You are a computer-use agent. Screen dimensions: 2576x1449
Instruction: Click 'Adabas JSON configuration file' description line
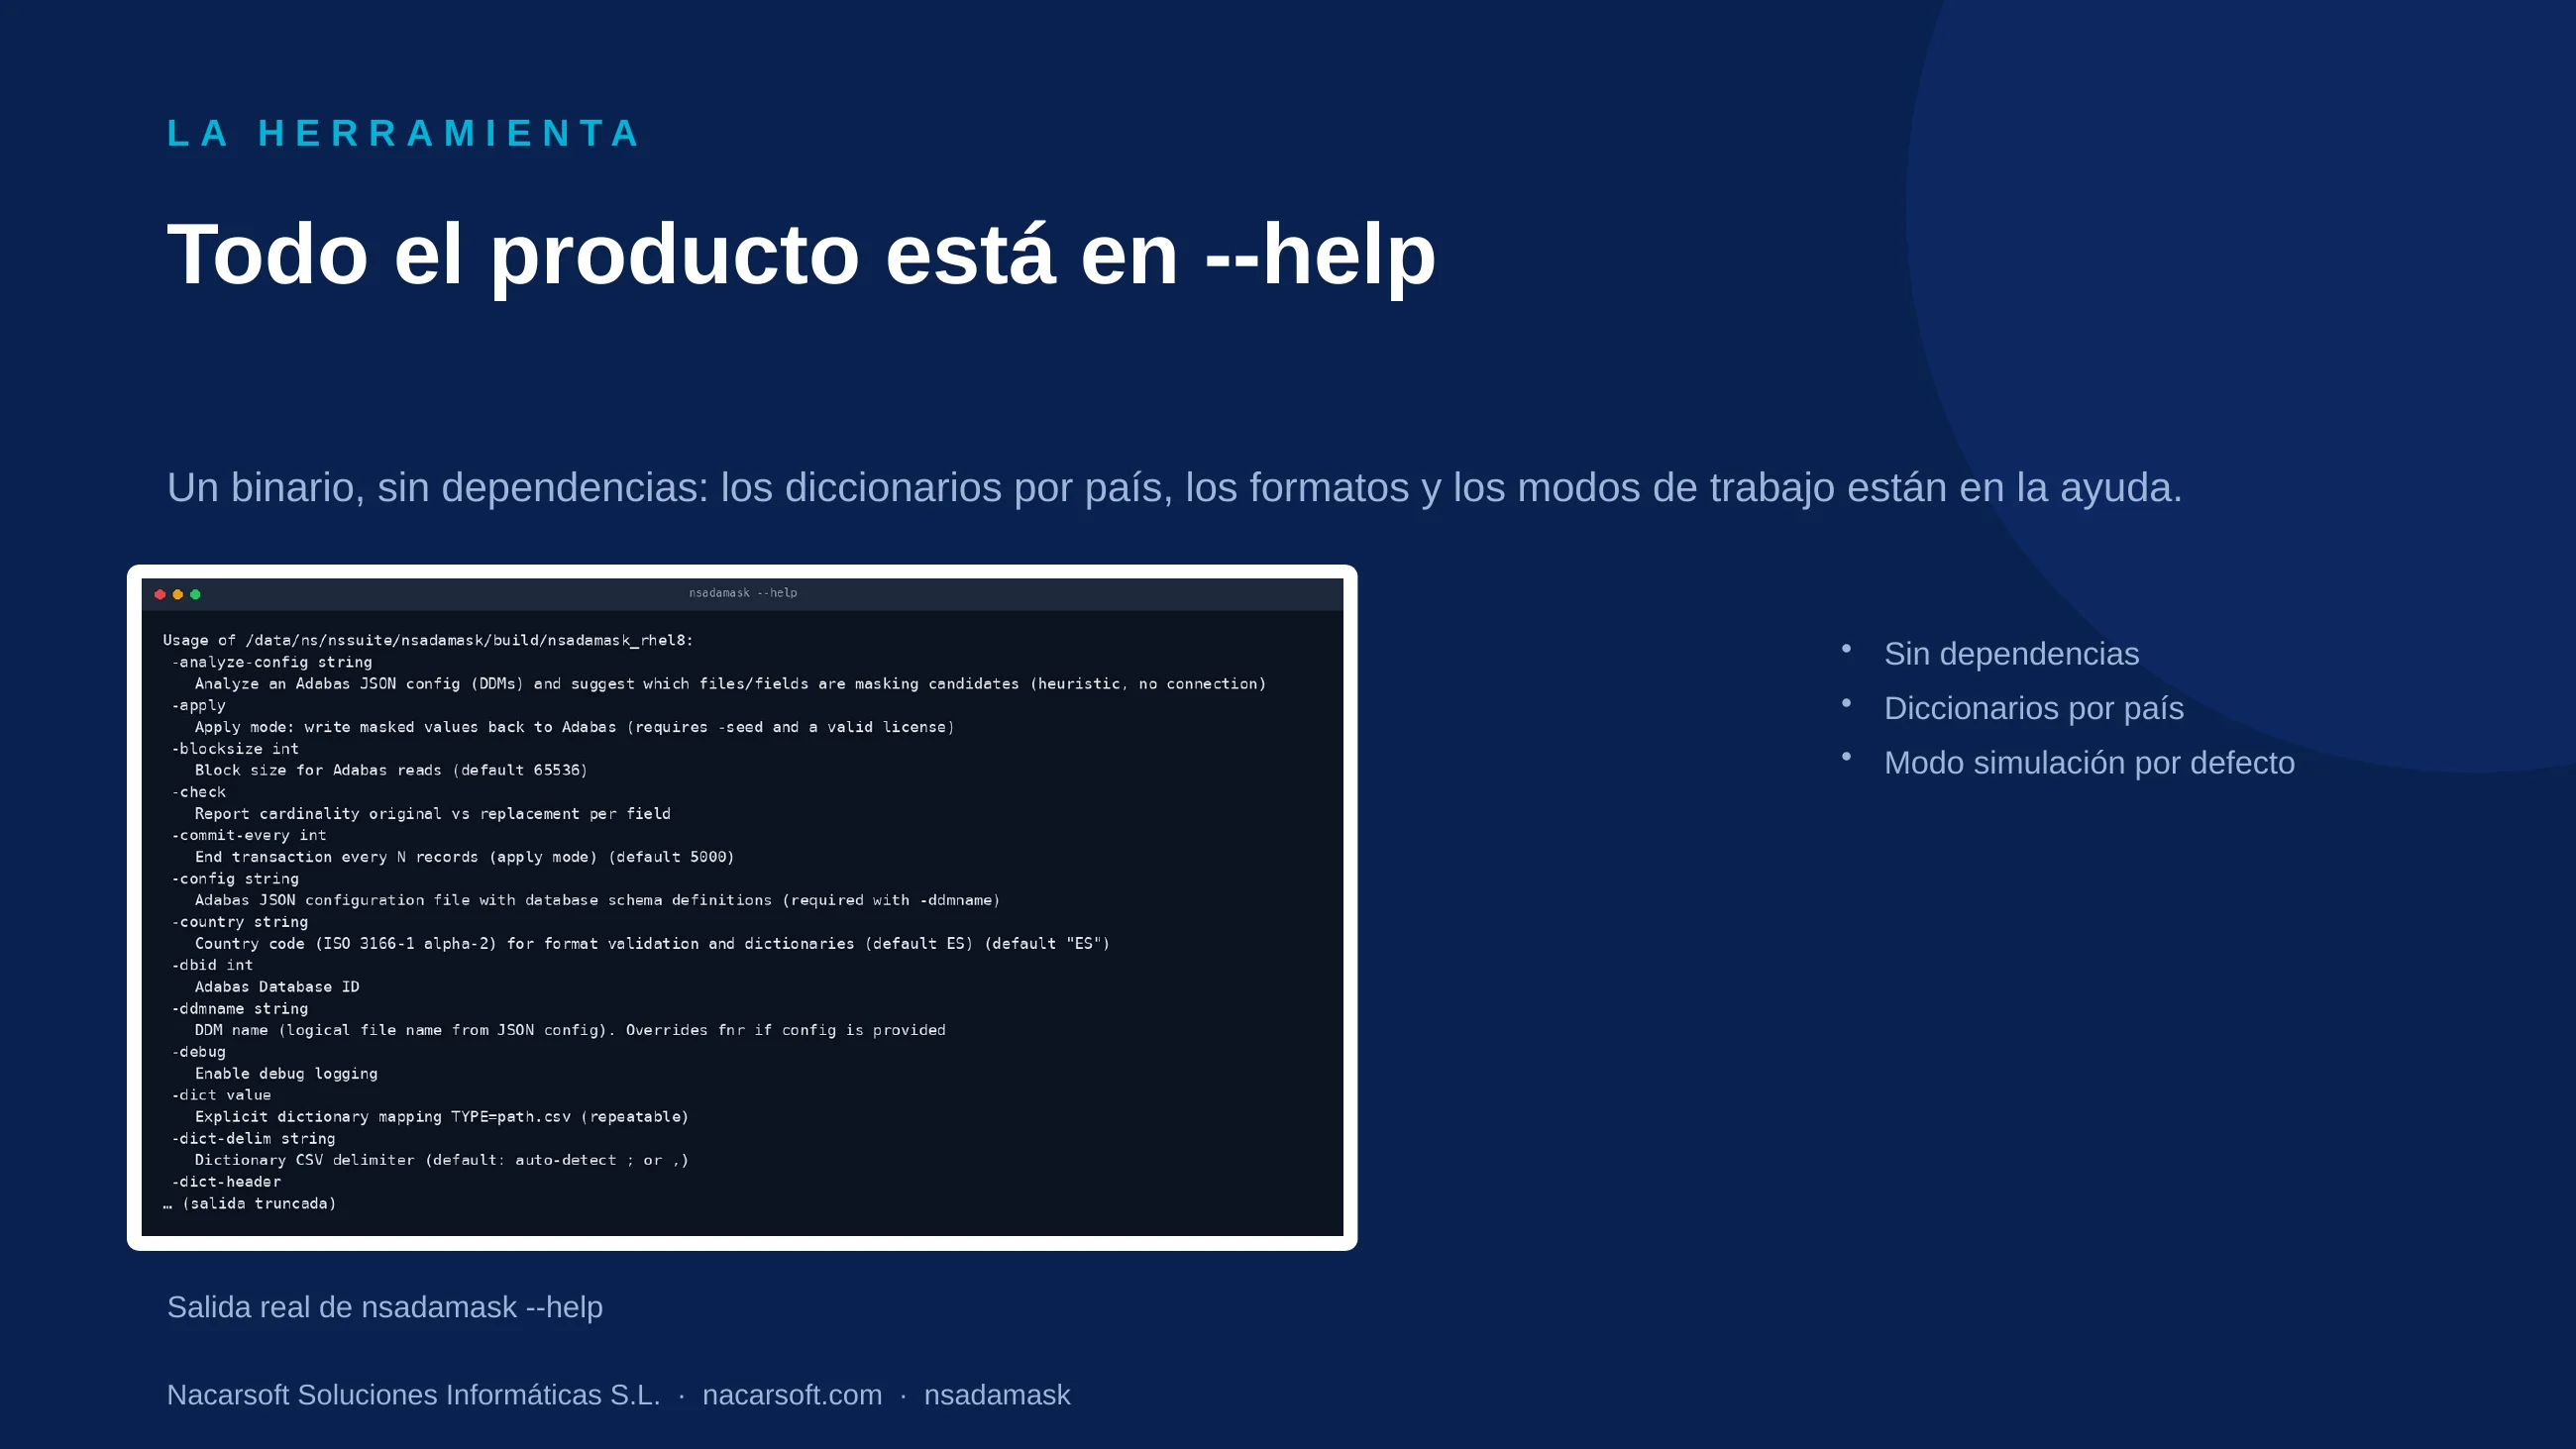[x=597, y=900]
